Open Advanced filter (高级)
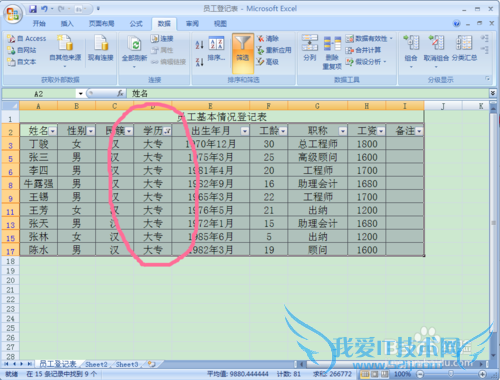The height and width of the screenshot is (380, 500). 268,62
